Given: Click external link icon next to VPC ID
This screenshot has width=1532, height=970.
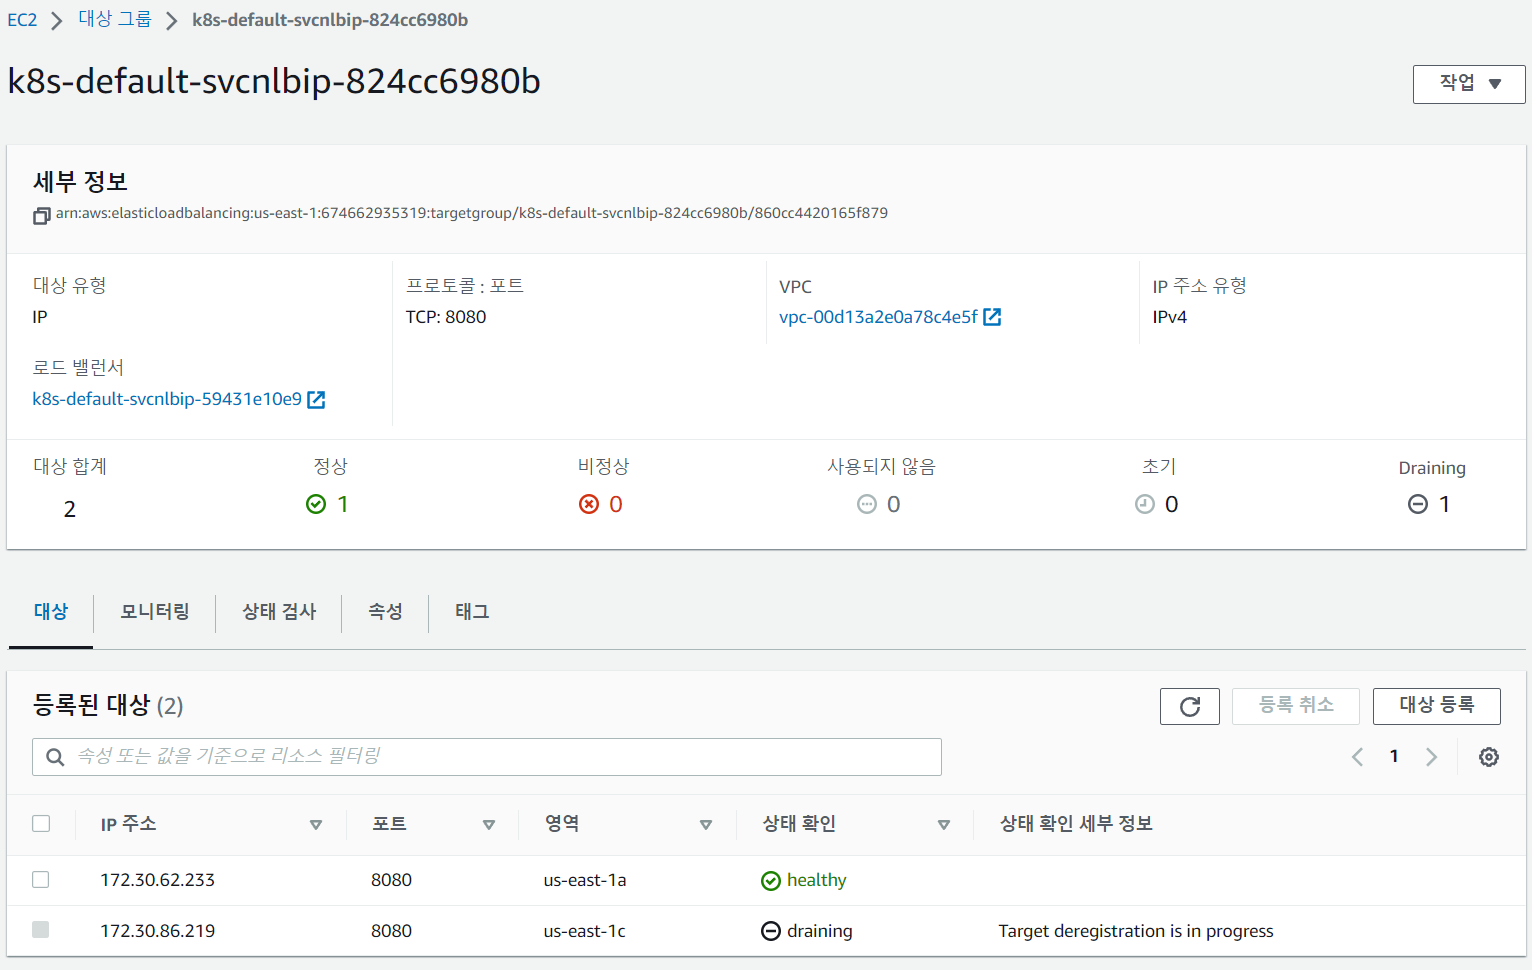Looking at the screenshot, I should click(x=992, y=317).
